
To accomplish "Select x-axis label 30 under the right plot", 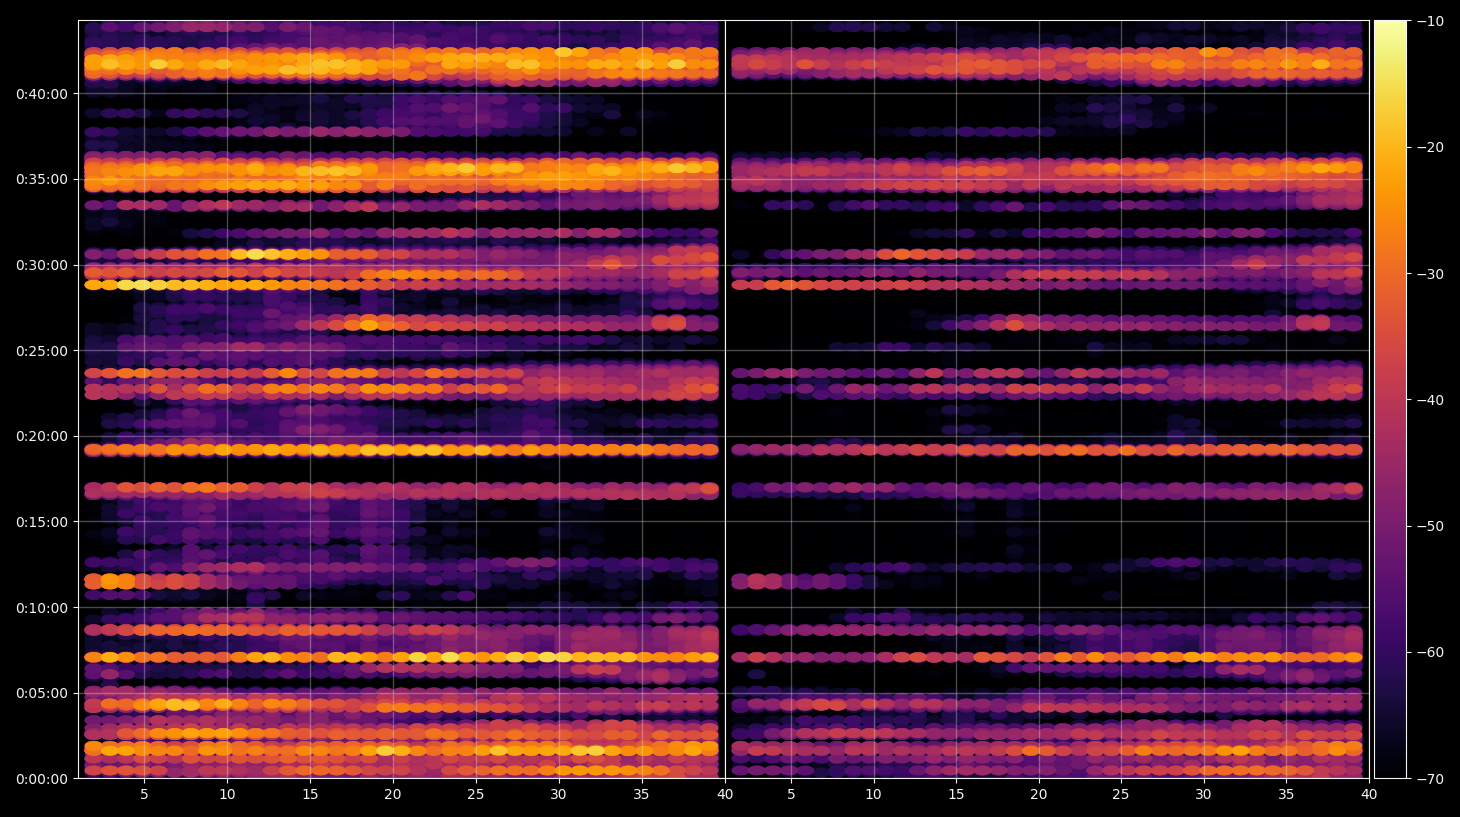I will click(1203, 795).
